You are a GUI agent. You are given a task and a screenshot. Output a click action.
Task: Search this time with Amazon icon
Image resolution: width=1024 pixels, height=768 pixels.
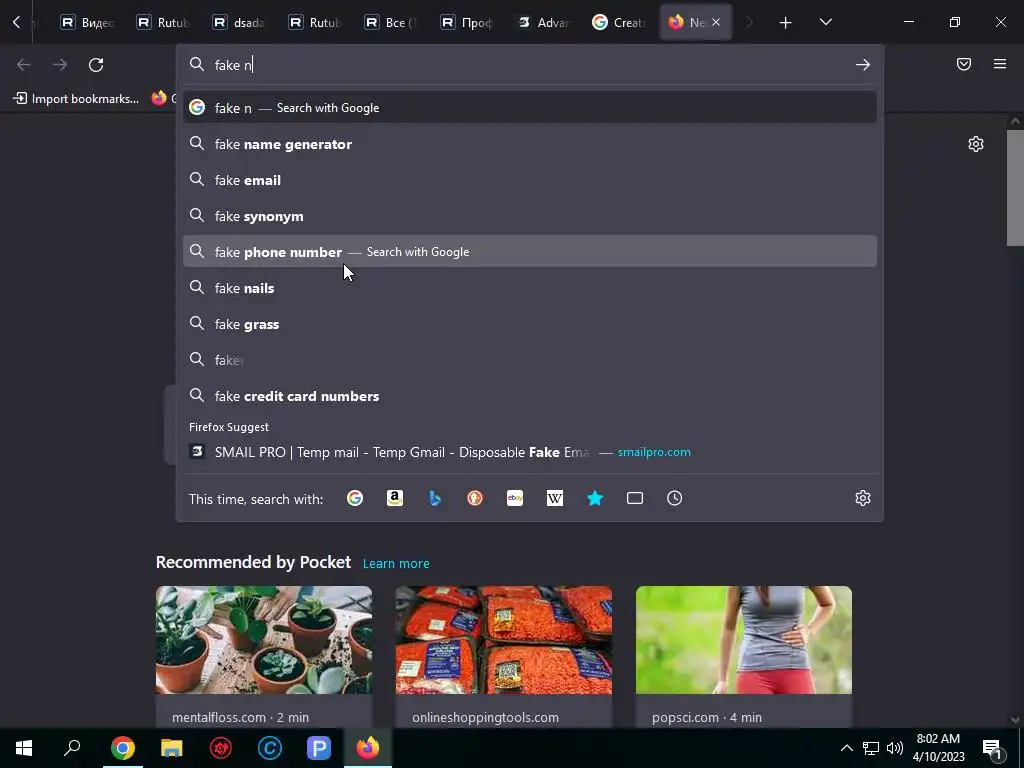pos(394,498)
